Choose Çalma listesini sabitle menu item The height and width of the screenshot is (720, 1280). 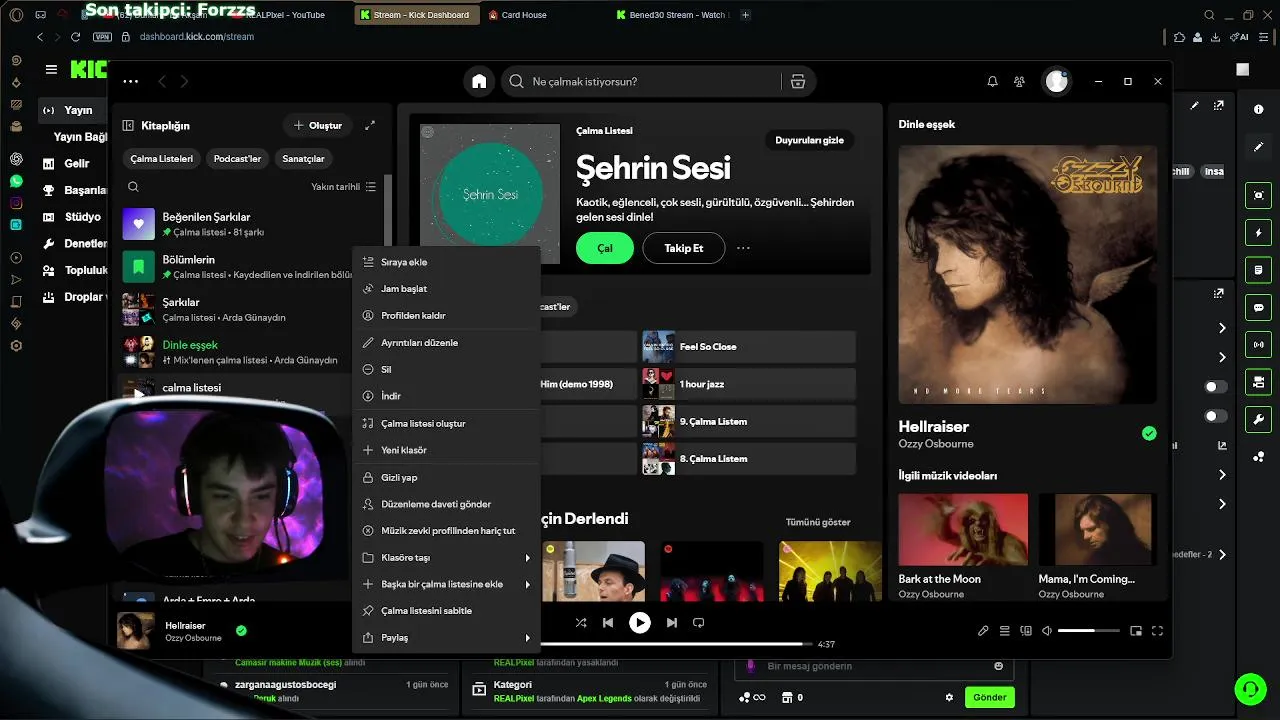pos(445,611)
